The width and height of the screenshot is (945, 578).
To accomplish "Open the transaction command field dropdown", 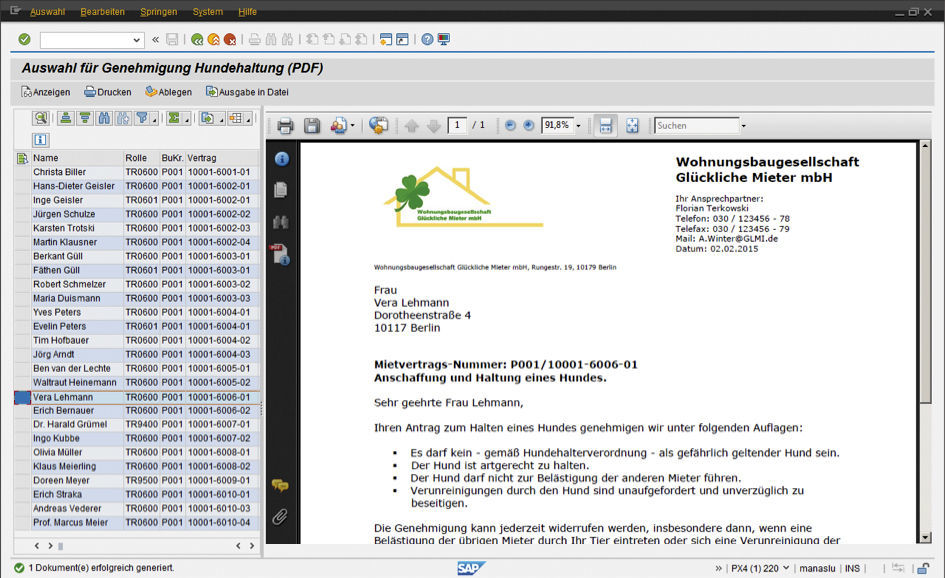I will (x=138, y=40).
